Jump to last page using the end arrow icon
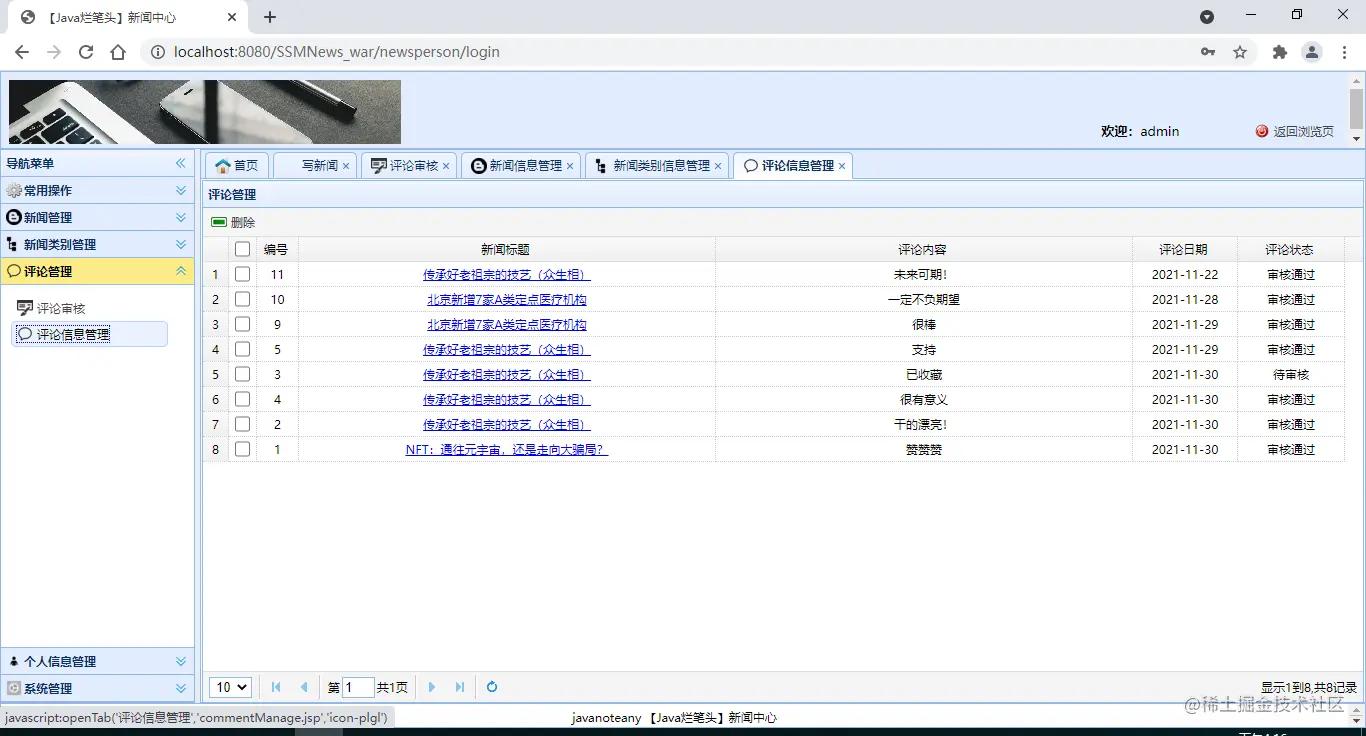1366x736 pixels. [461, 687]
